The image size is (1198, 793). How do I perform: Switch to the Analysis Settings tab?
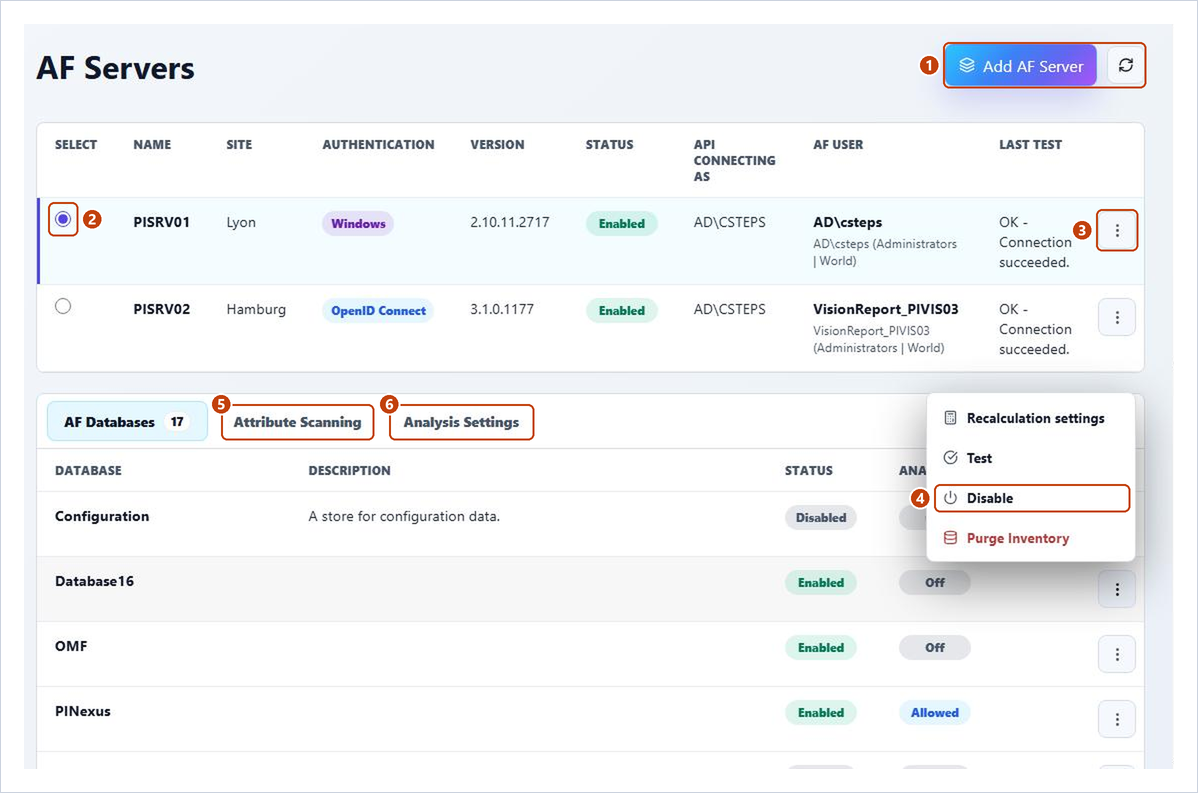pyautogui.click(x=461, y=422)
